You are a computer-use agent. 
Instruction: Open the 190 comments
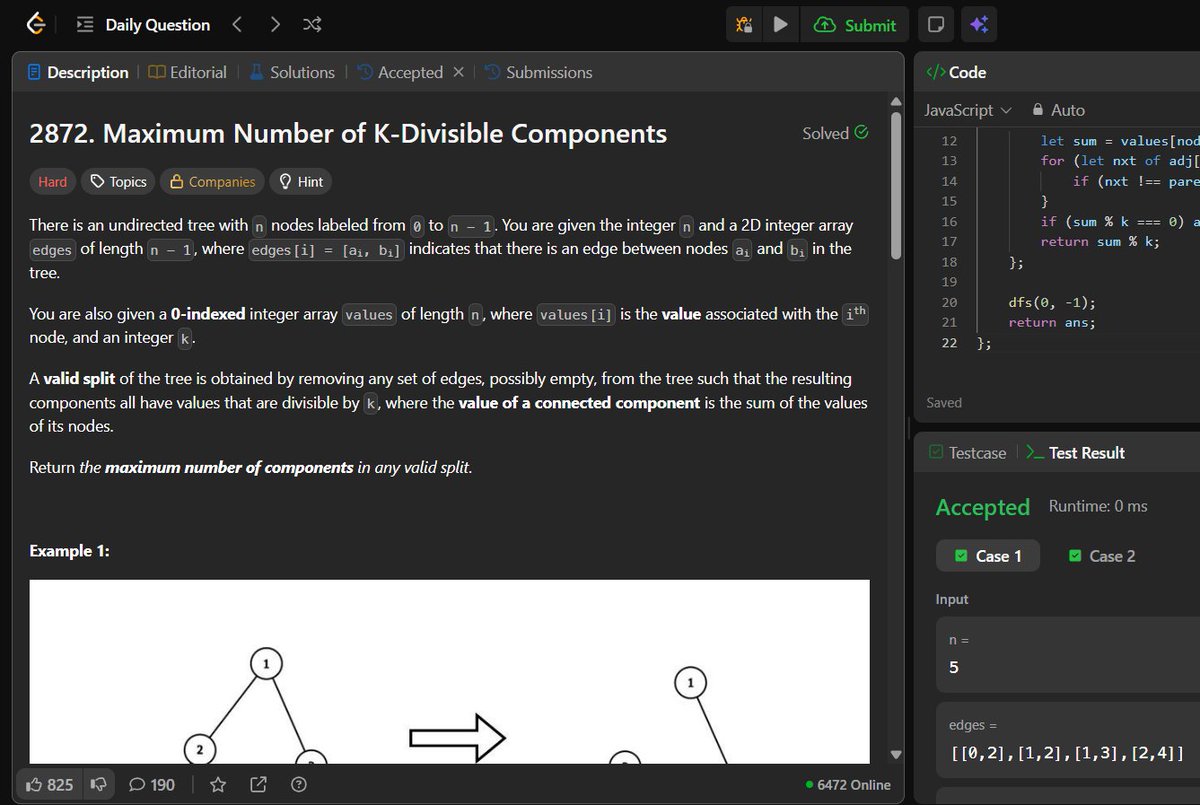(153, 785)
